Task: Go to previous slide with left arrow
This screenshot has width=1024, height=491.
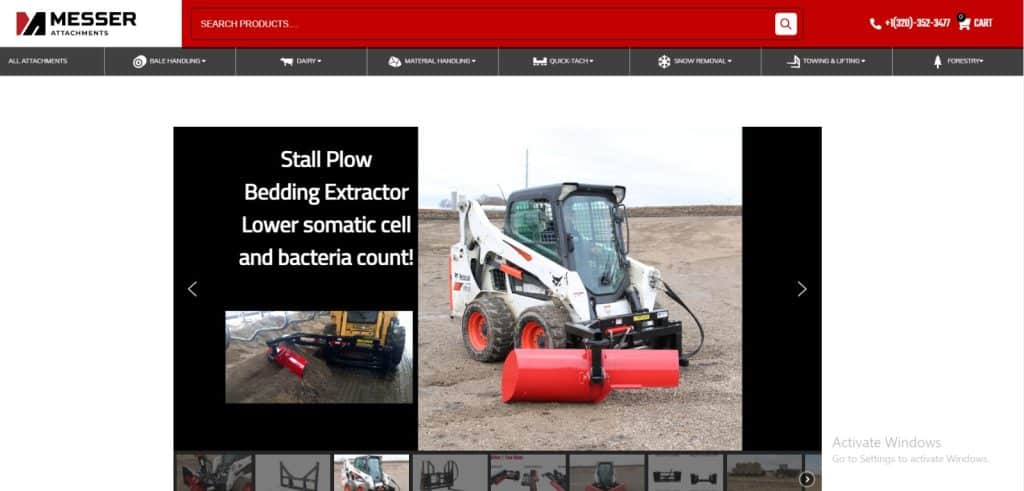Action: 193,289
